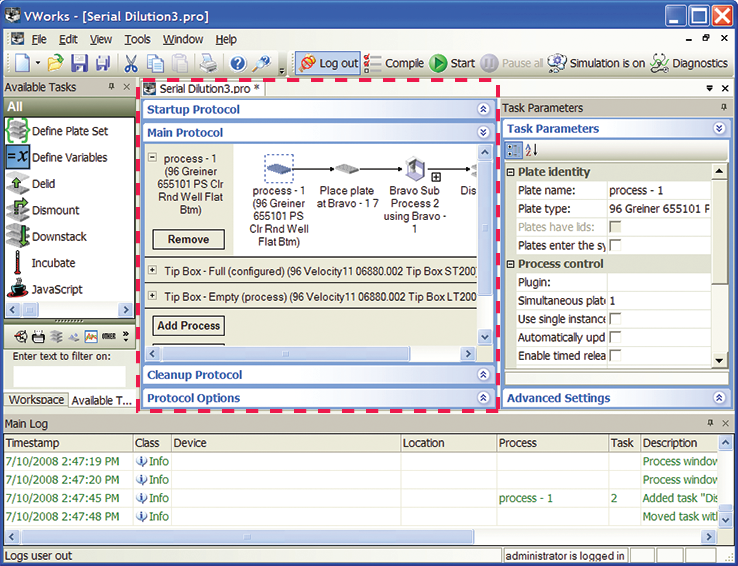Select the Downstack task icon
Viewport: 738px width, 566px height.
(17, 237)
